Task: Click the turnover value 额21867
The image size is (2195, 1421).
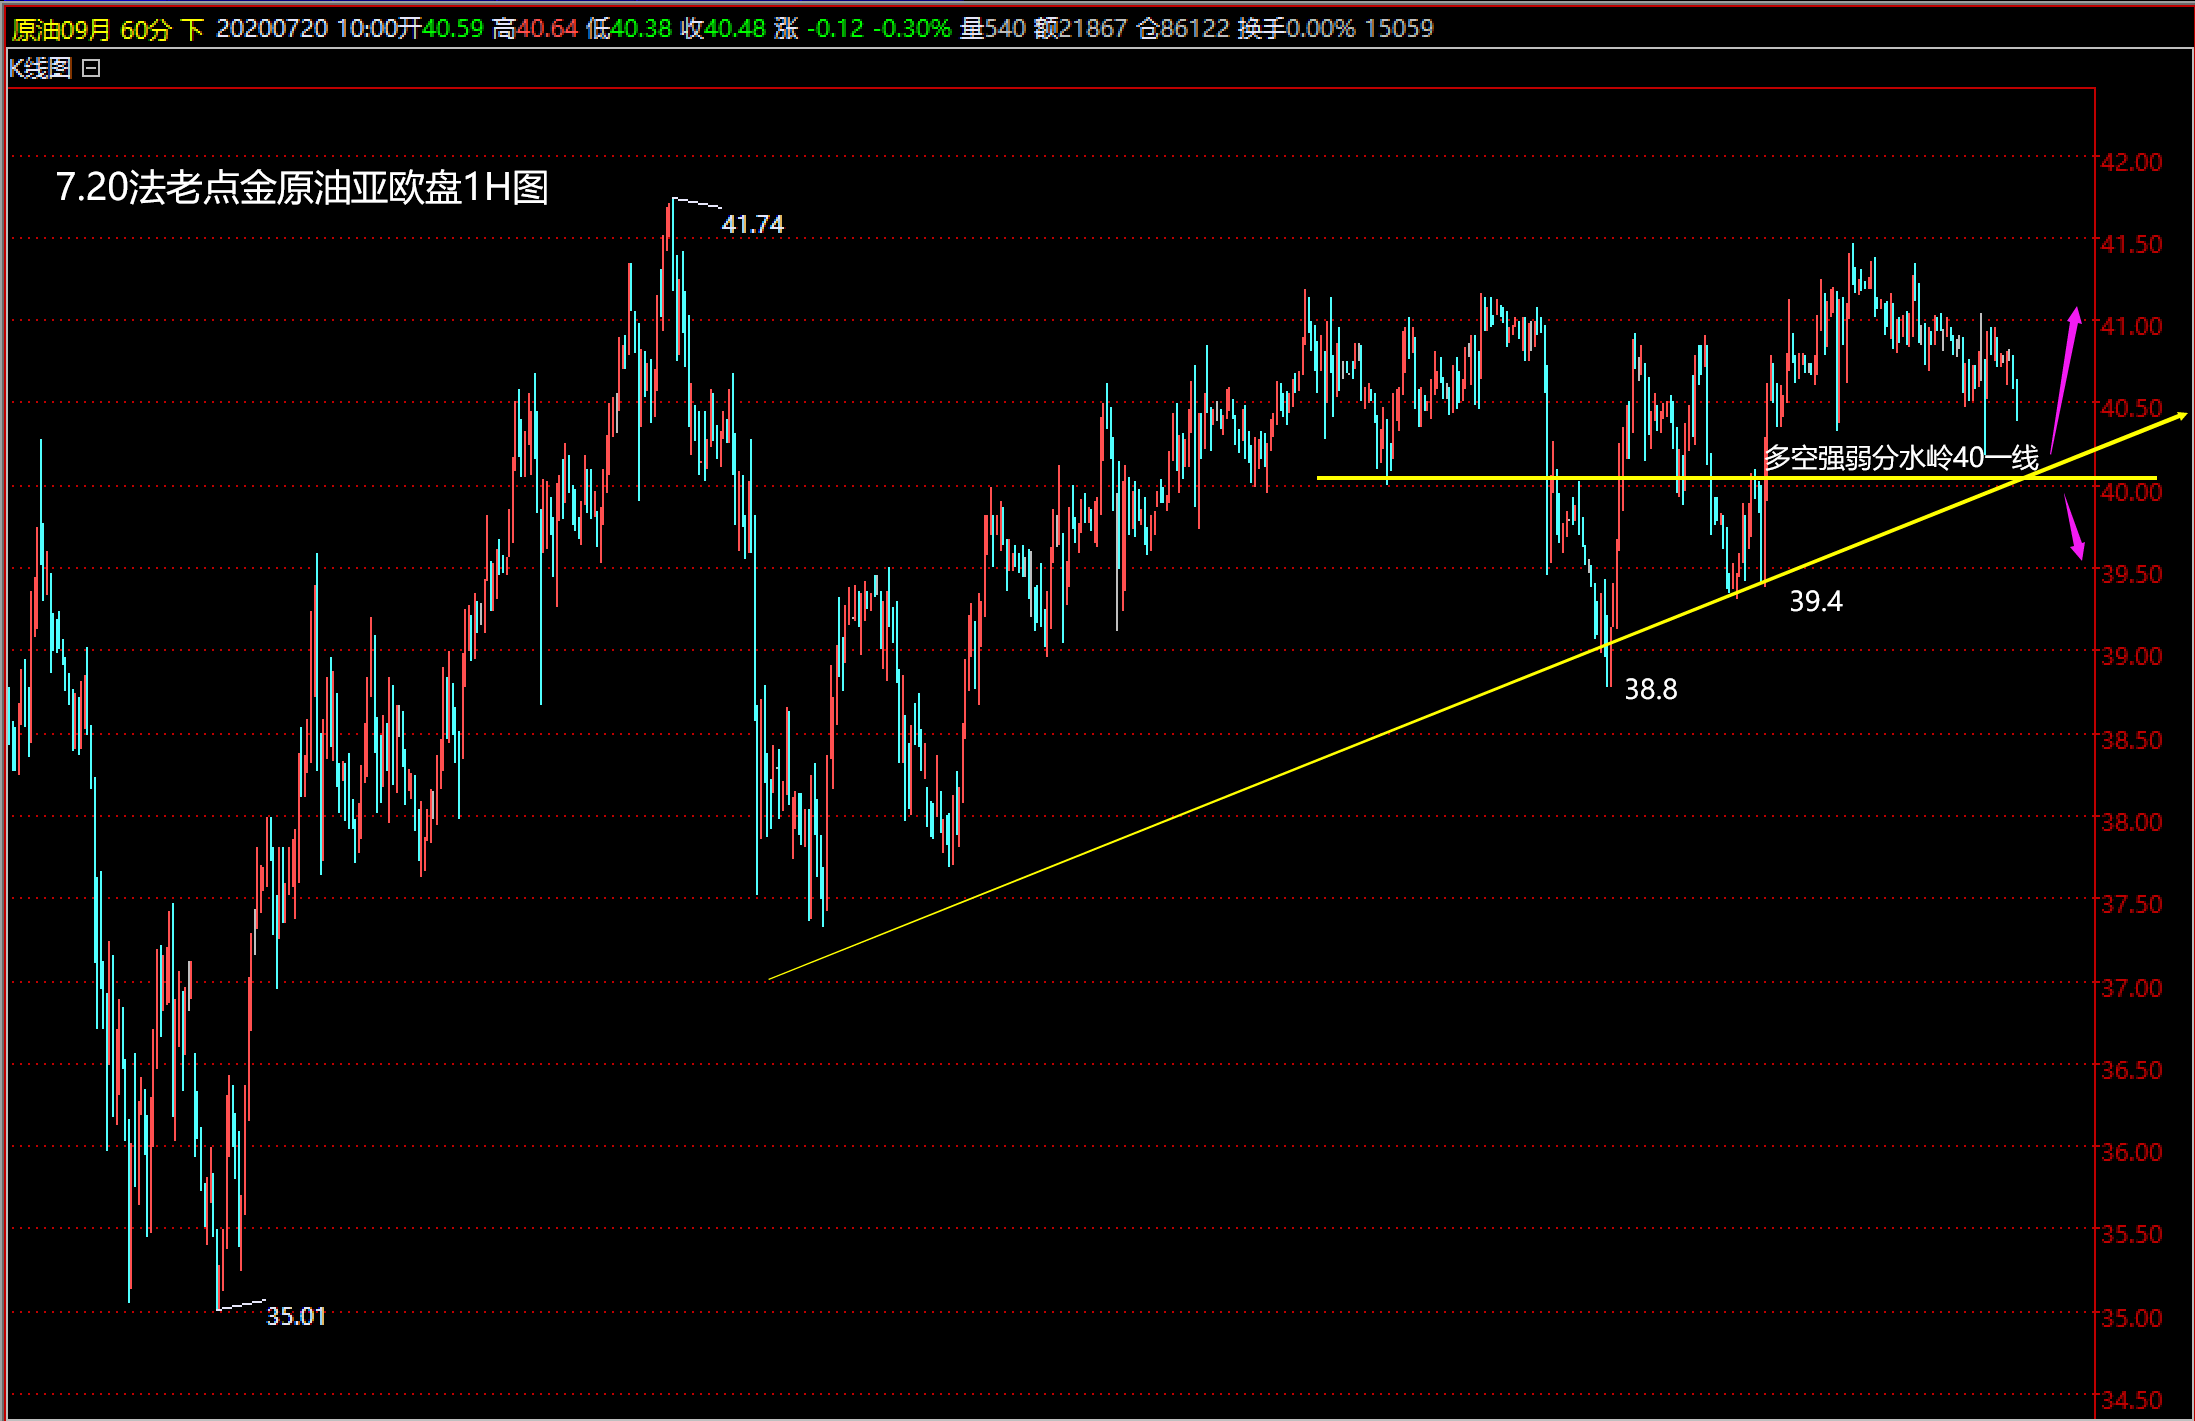Action: 1081,28
